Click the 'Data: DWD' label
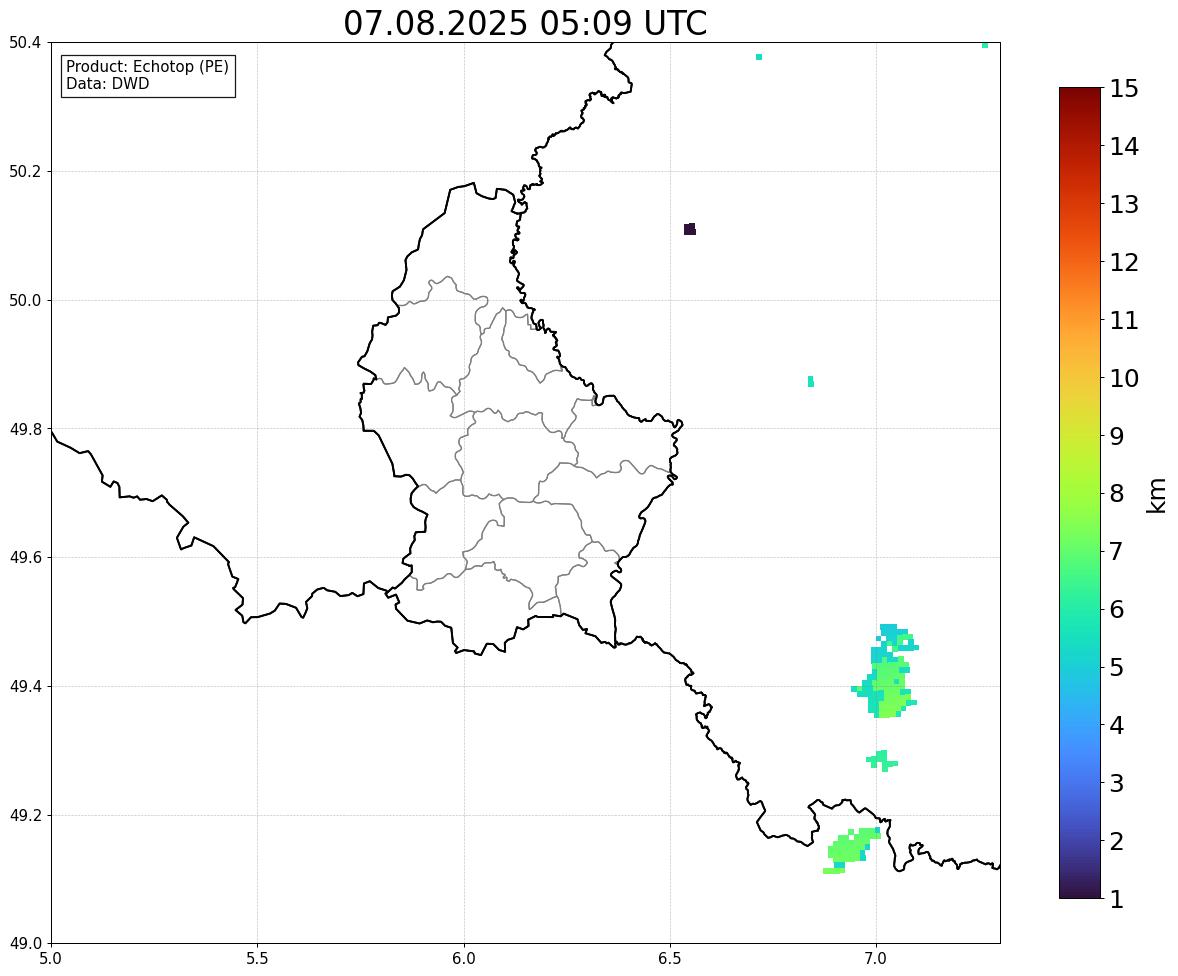 [x=107, y=84]
